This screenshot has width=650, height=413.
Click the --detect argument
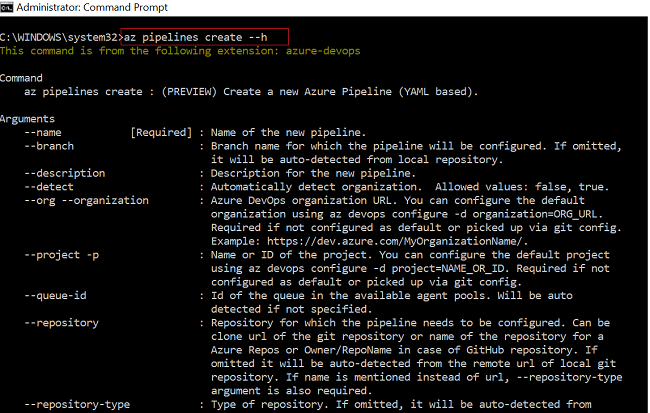point(49,187)
